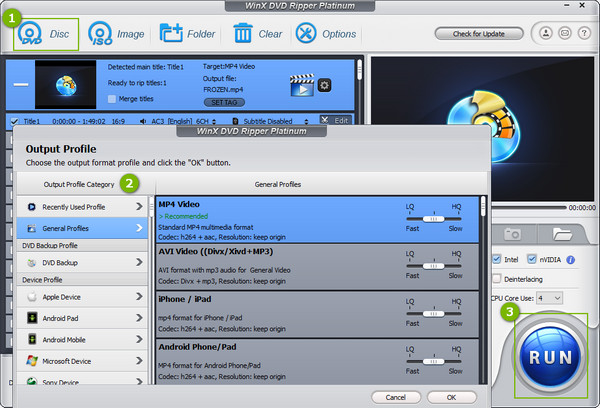Expand Android Mobile chevron arrow
This screenshot has width=600, height=408.
tap(139, 339)
